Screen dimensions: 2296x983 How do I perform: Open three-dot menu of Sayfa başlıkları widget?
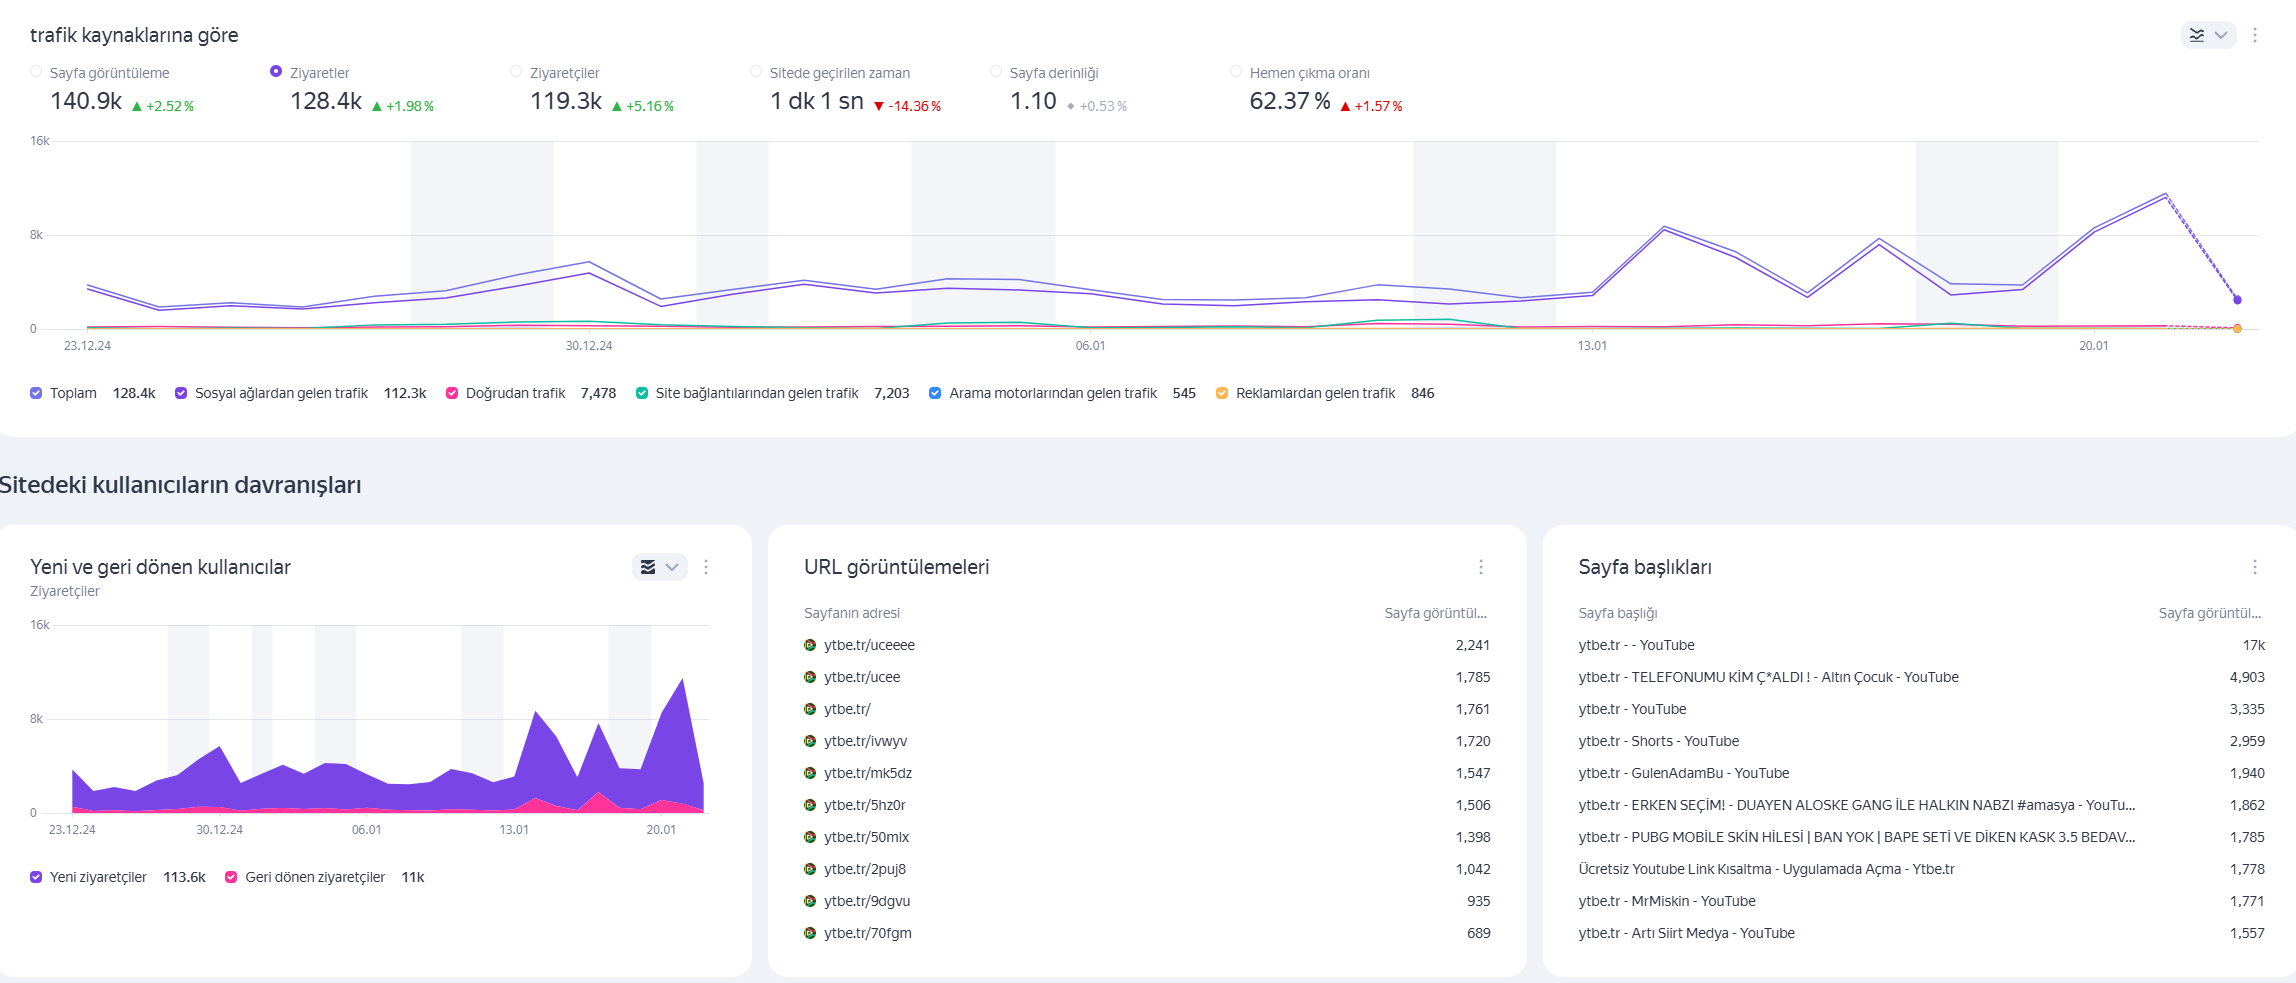(2255, 567)
